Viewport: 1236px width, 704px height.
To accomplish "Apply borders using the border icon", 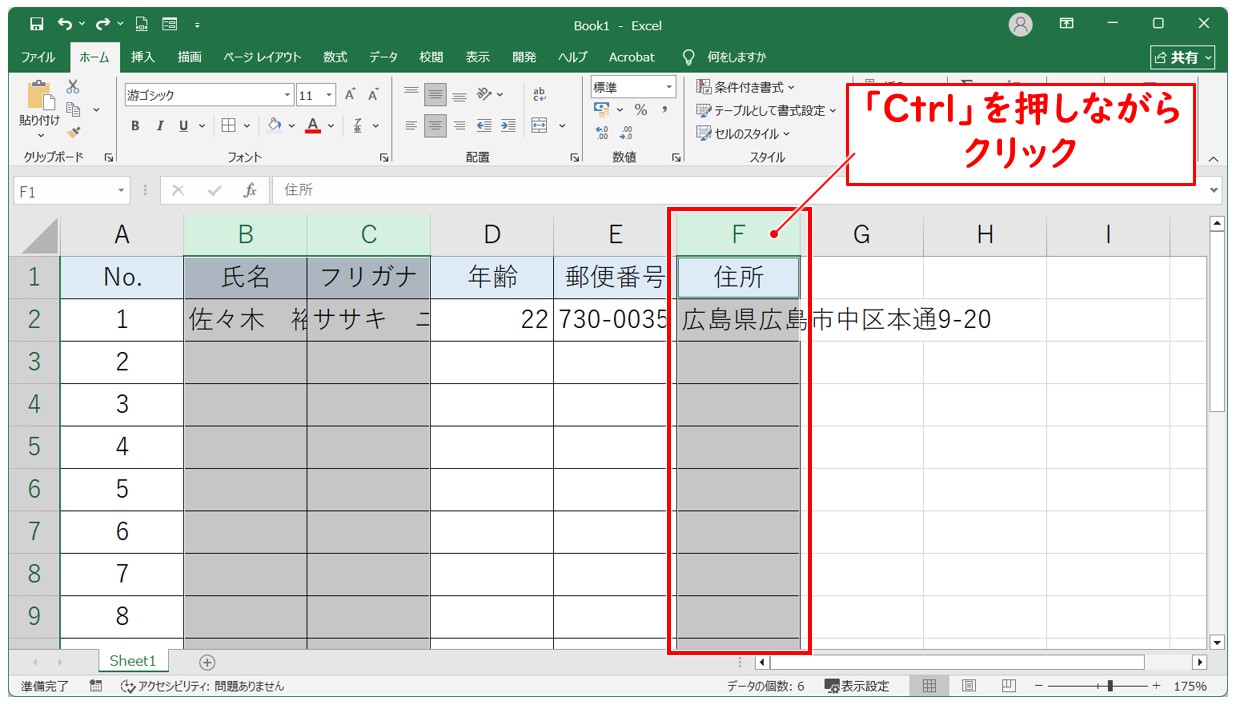I will (x=228, y=126).
